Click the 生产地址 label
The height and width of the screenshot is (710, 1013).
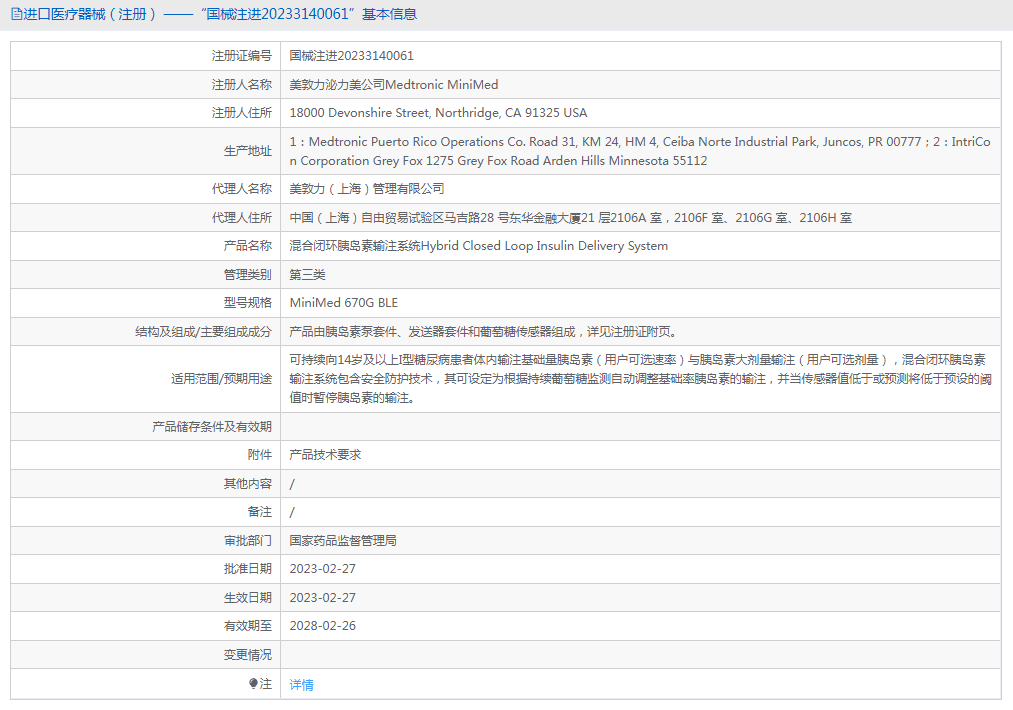[x=247, y=151]
